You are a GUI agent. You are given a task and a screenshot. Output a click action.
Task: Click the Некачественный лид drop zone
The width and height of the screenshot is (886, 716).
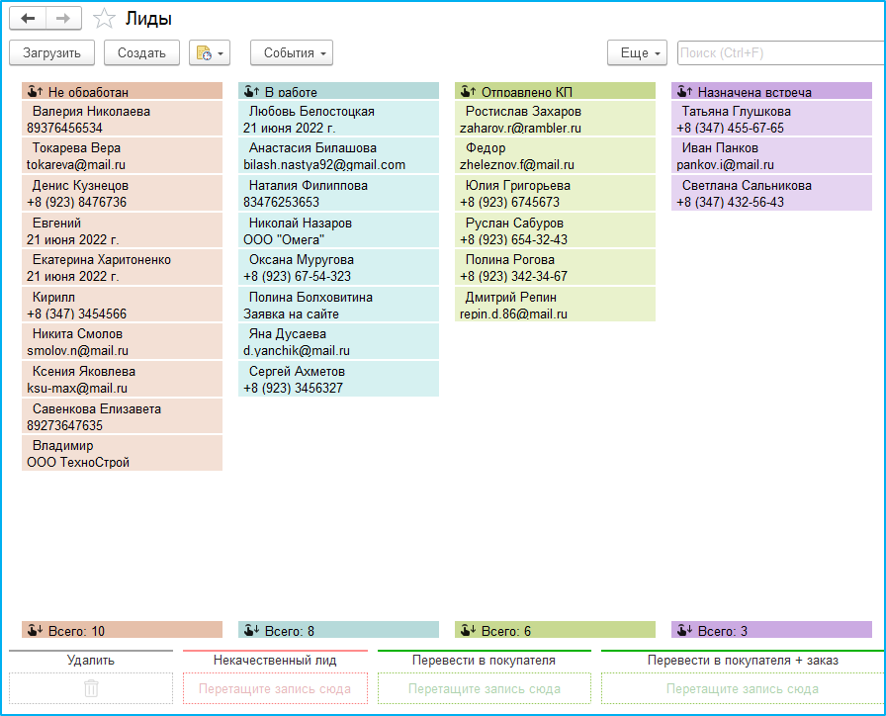(275, 688)
